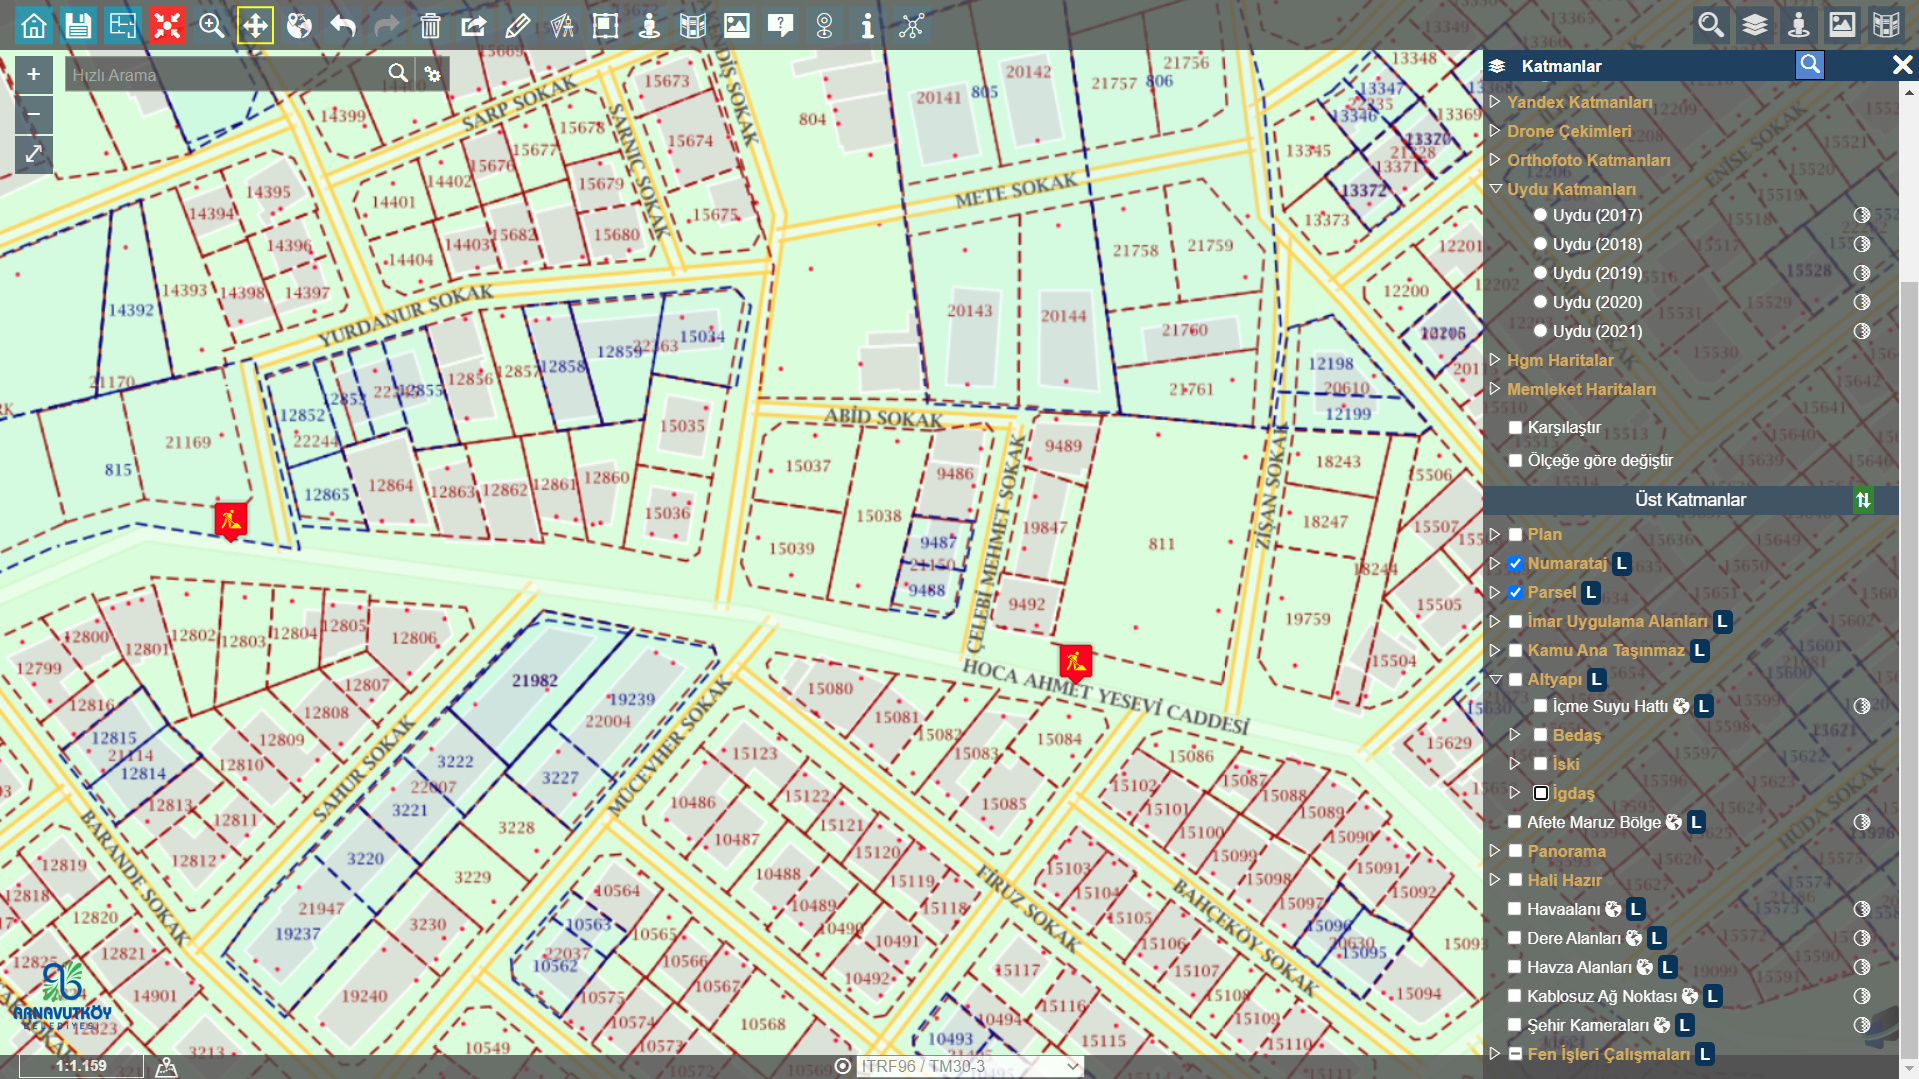Check the Havaalanı layer checkbox
This screenshot has width=1919, height=1079.
[x=1516, y=909]
